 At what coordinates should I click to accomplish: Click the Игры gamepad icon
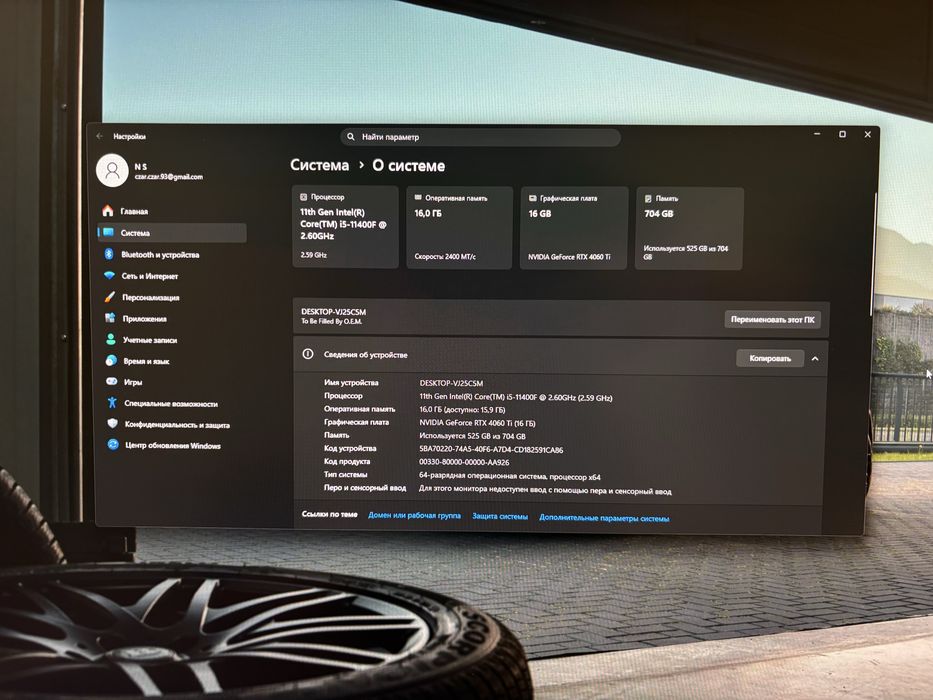tap(111, 382)
